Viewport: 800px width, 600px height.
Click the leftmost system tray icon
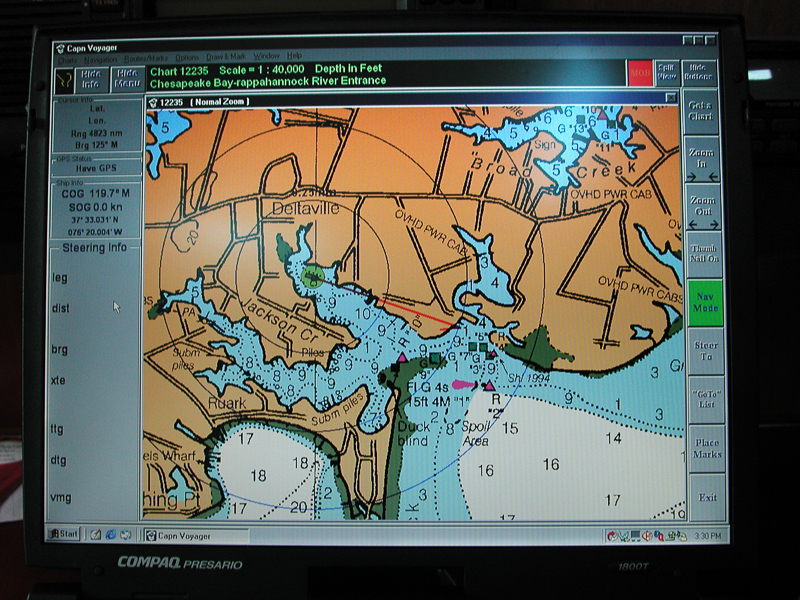coord(612,536)
